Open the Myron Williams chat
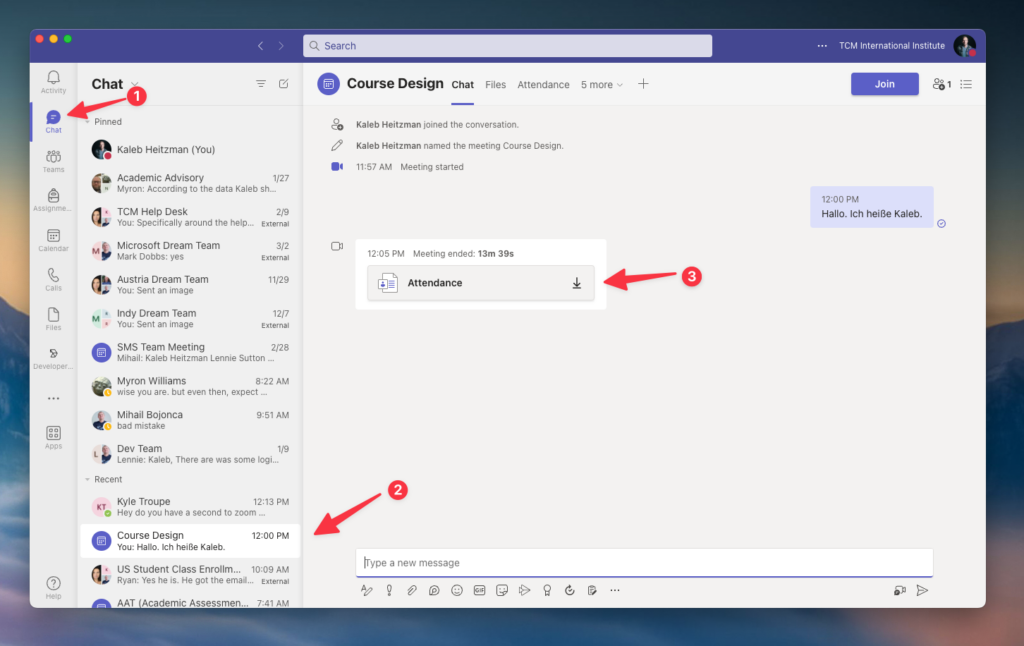 (190, 387)
